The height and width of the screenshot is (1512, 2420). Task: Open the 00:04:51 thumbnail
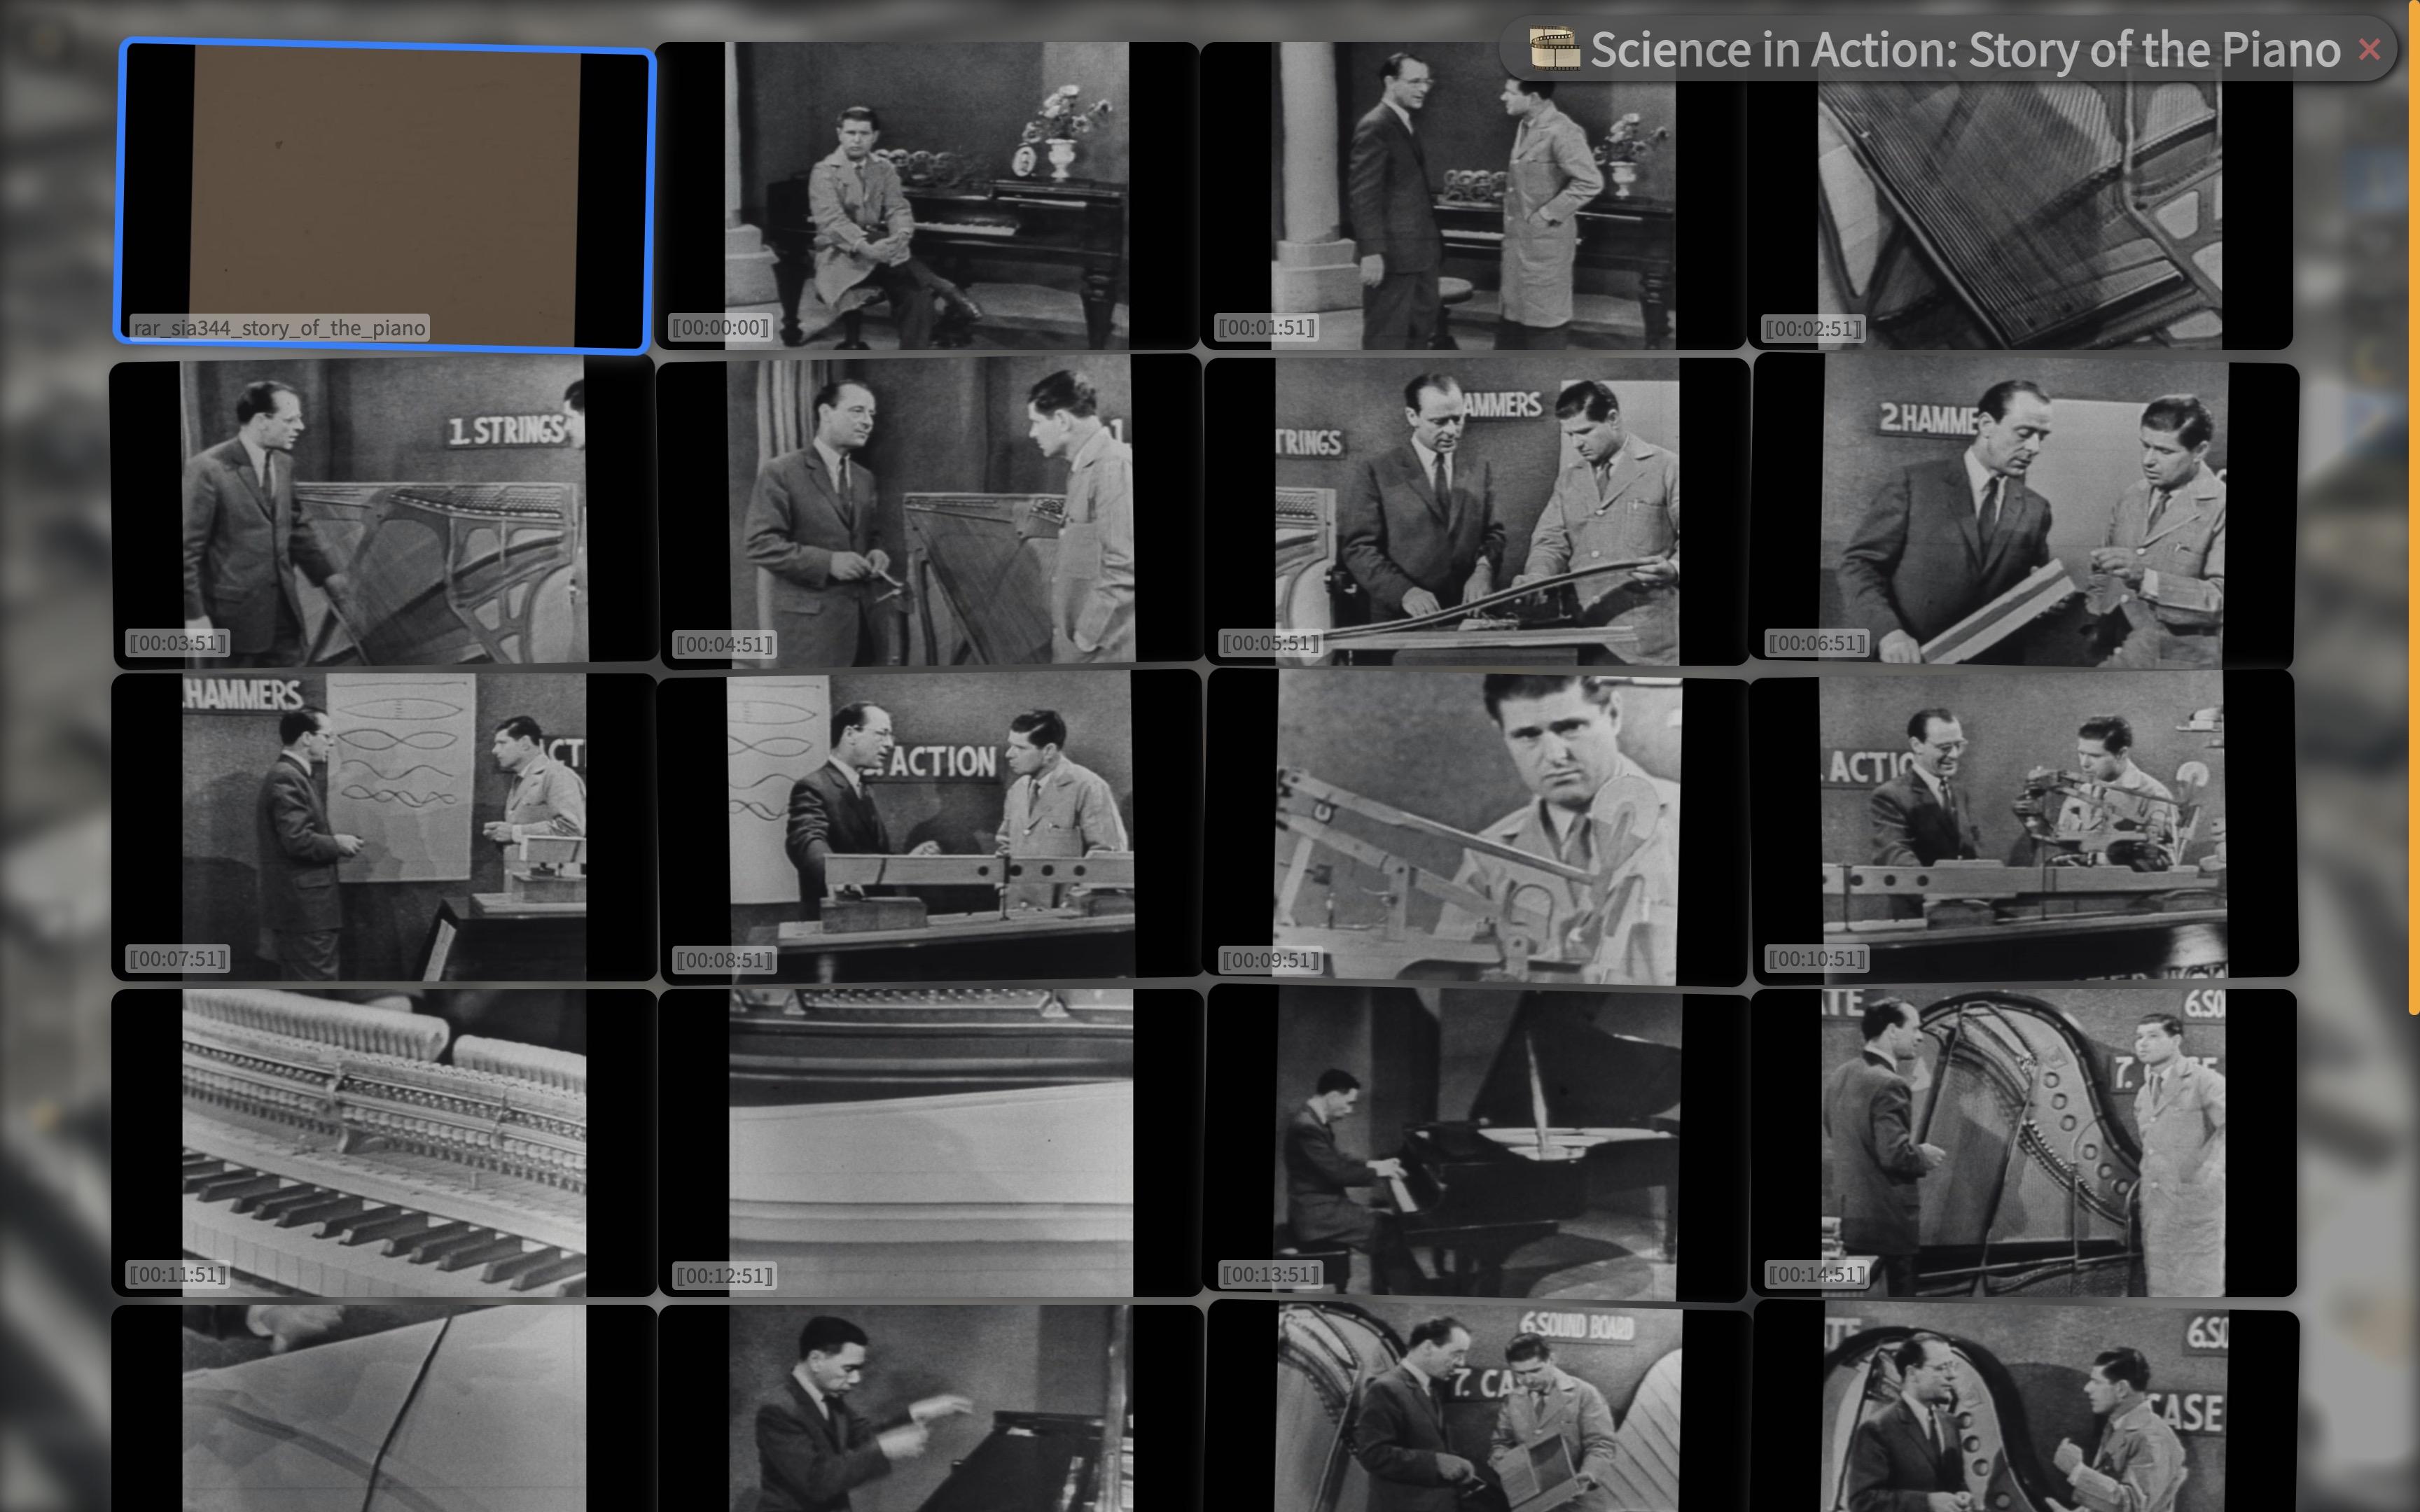[x=930, y=512]
